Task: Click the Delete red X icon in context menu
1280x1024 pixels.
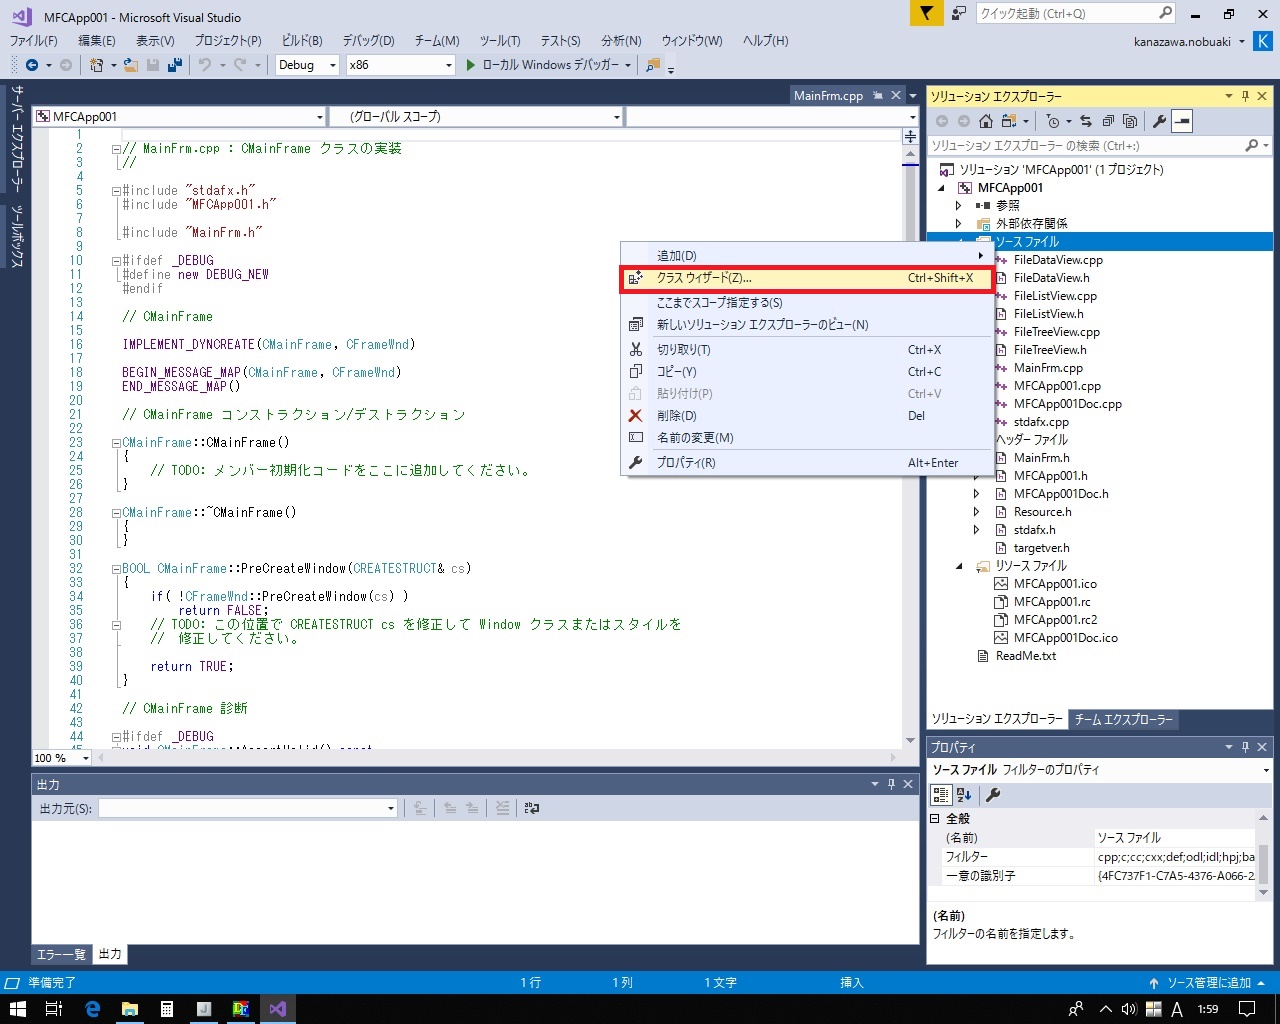Action: [636, 416]
